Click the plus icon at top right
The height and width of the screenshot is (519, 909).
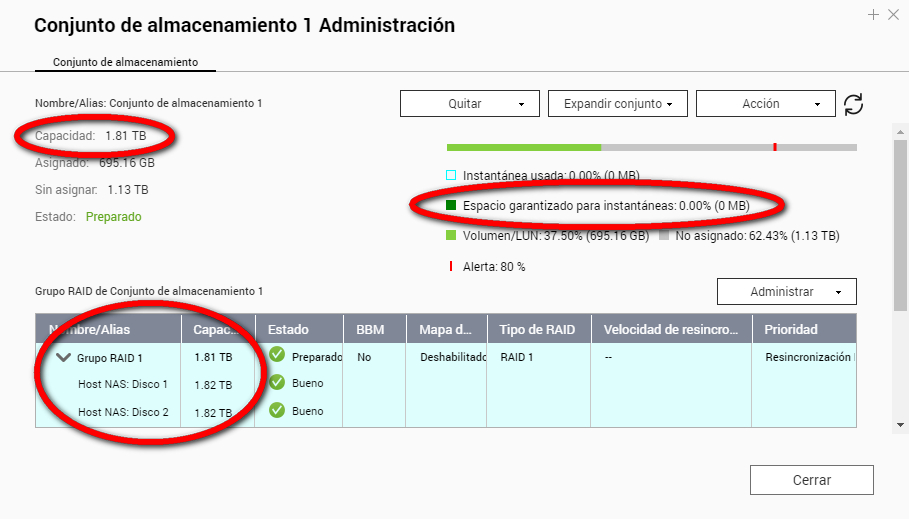point(873,15)
